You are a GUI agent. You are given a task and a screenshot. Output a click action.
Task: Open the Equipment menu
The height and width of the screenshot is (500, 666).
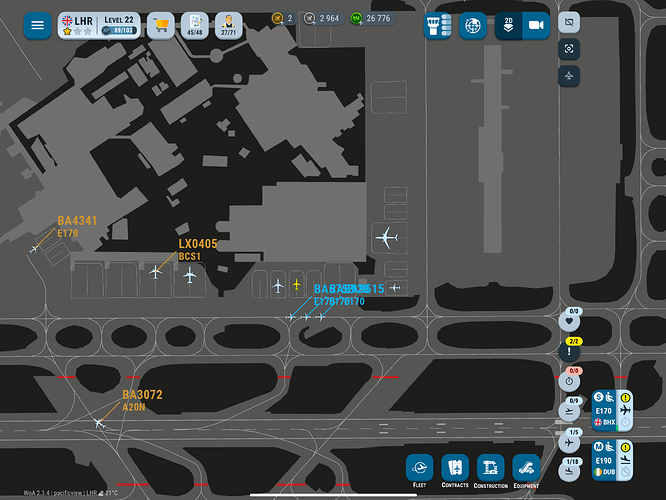click(526, 471)
